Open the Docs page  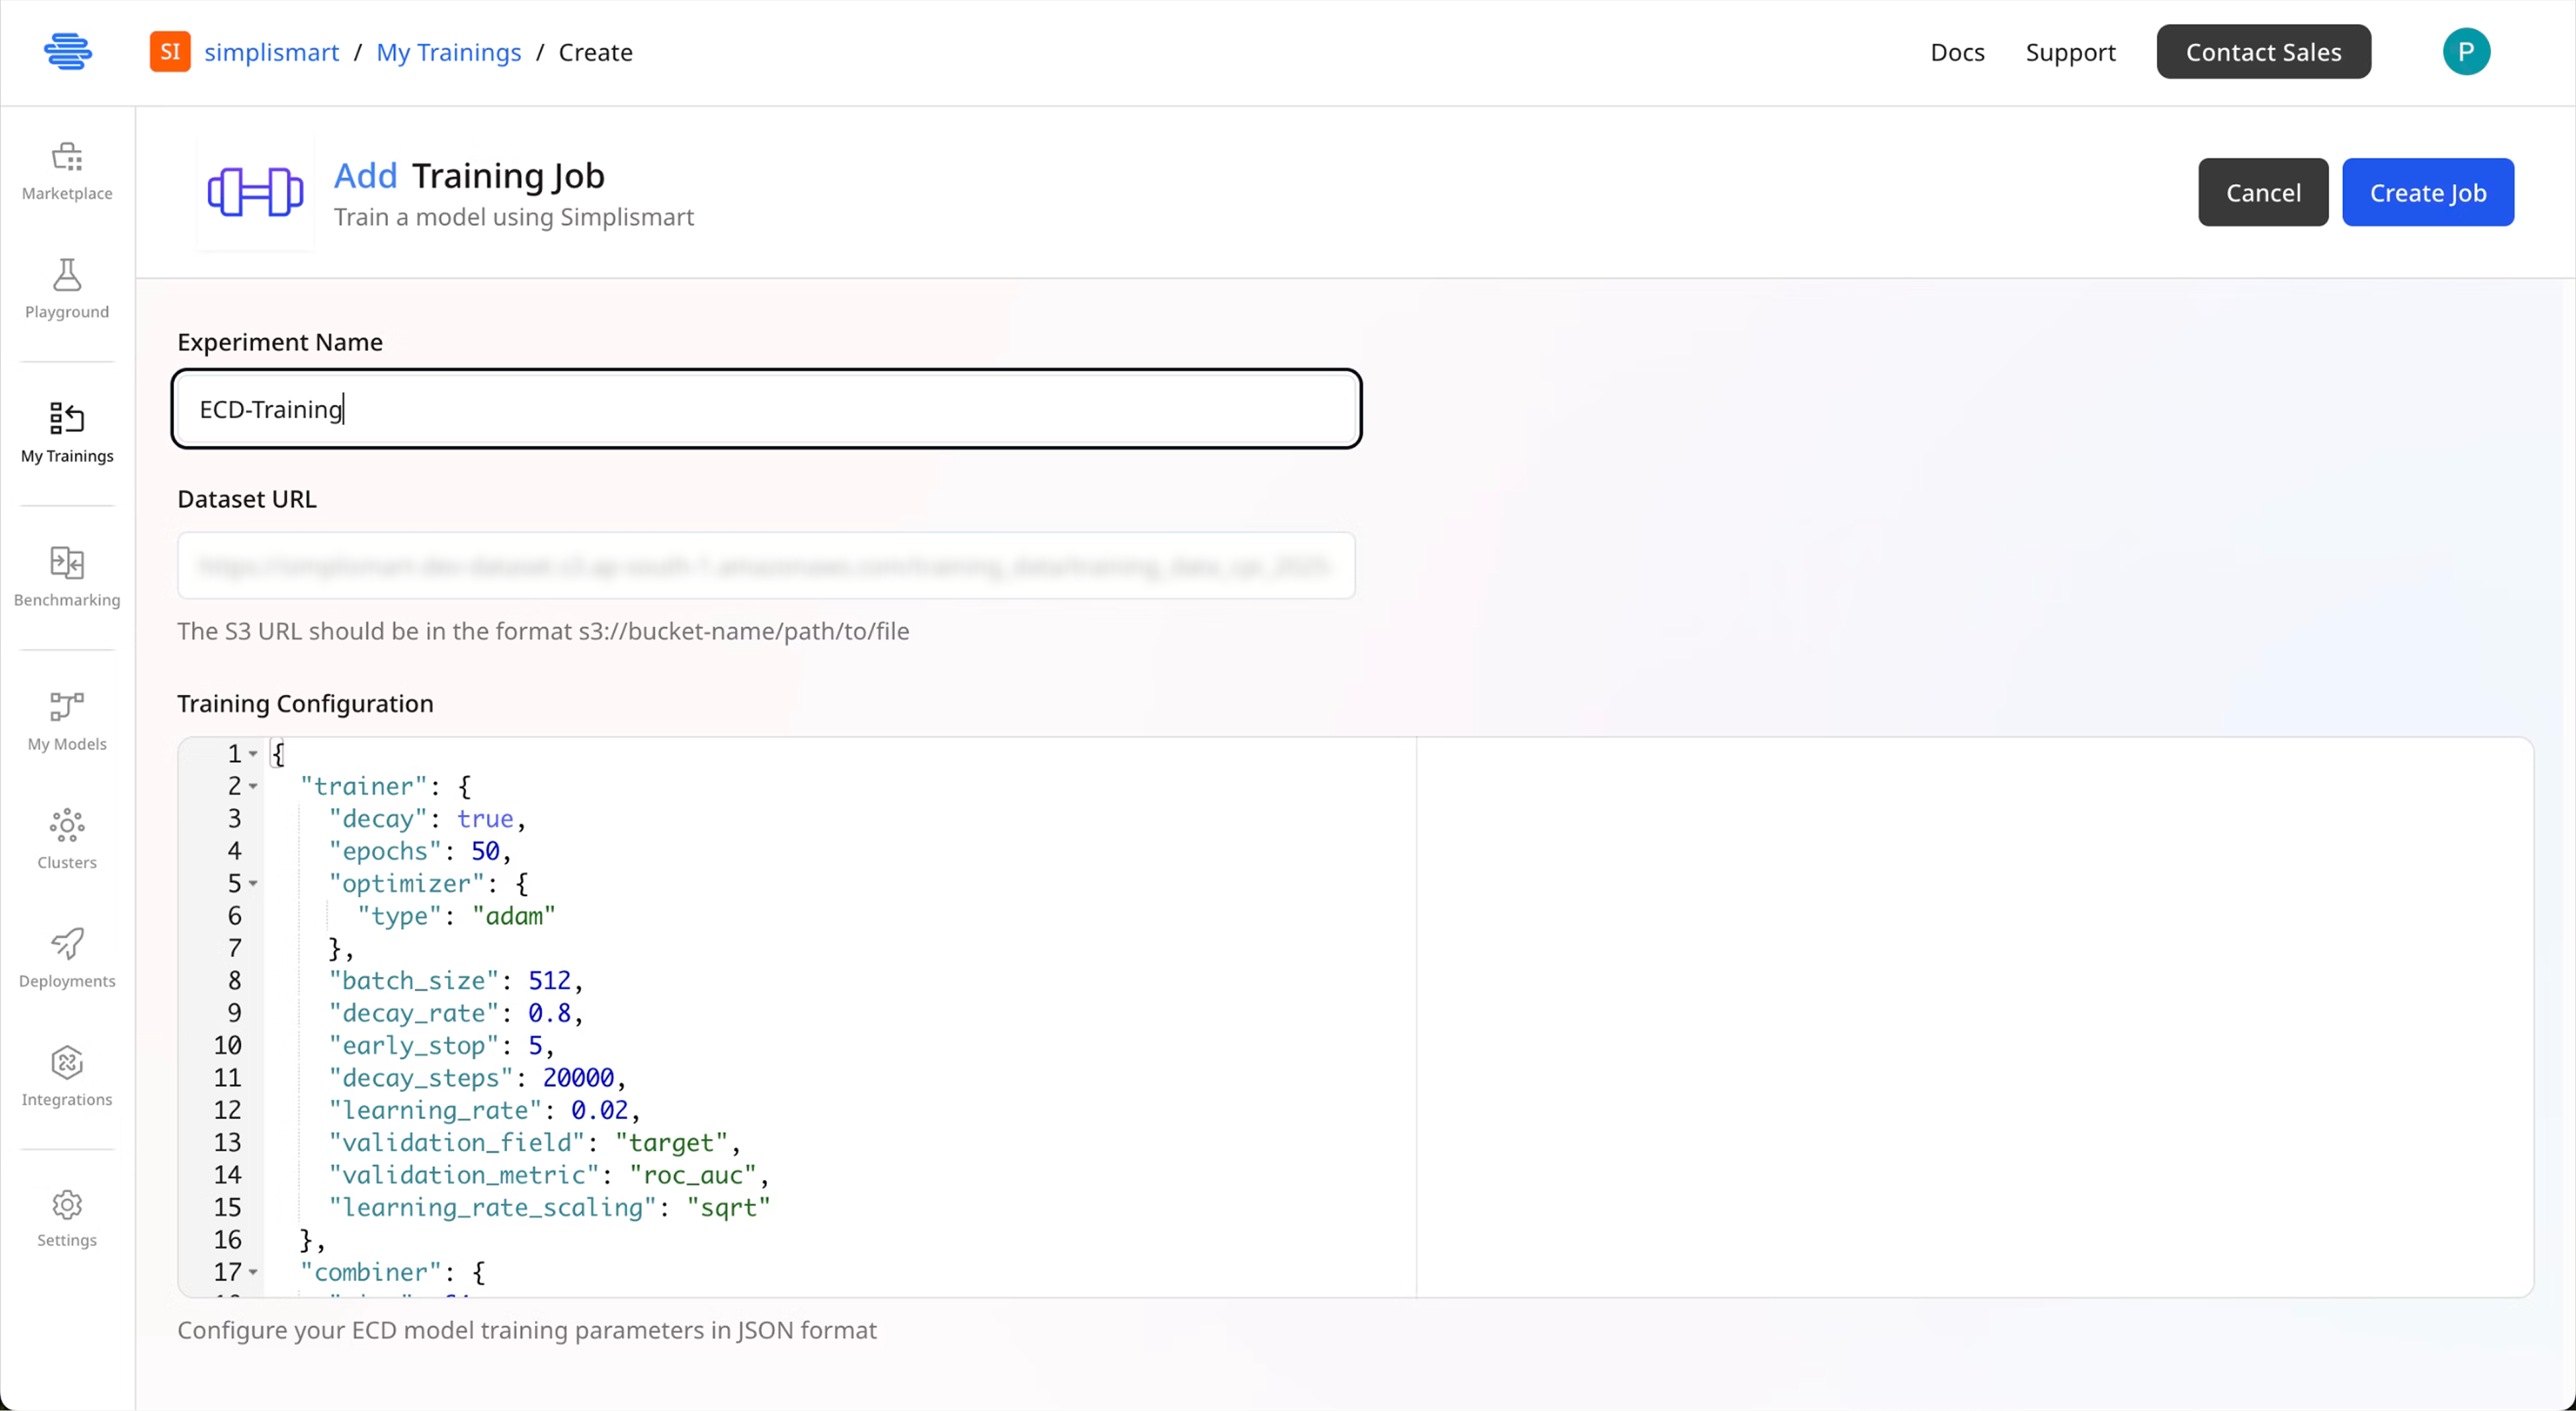(x=1957, y=52)
